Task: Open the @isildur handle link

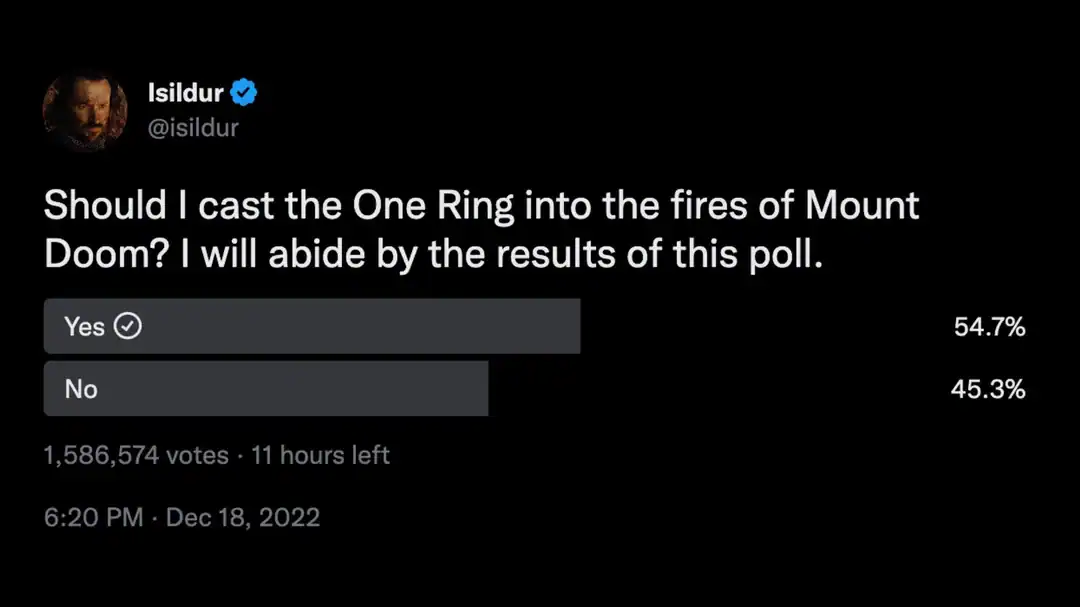Action: 193,127
